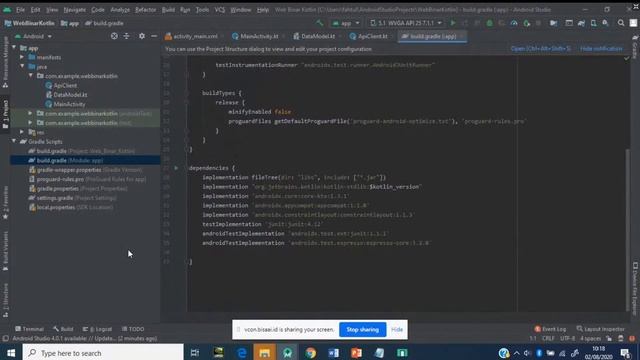Click the Profile app icon in toolbar
This screenshot has width=640, height=360.
pos(514,23)
